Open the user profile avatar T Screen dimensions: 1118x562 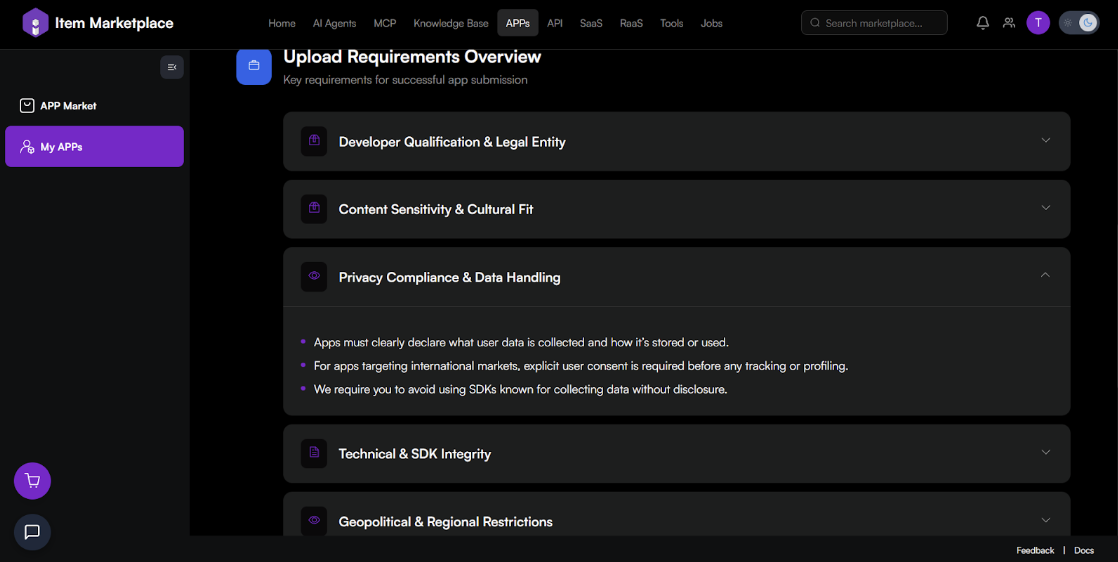[x=1038, y=23]
